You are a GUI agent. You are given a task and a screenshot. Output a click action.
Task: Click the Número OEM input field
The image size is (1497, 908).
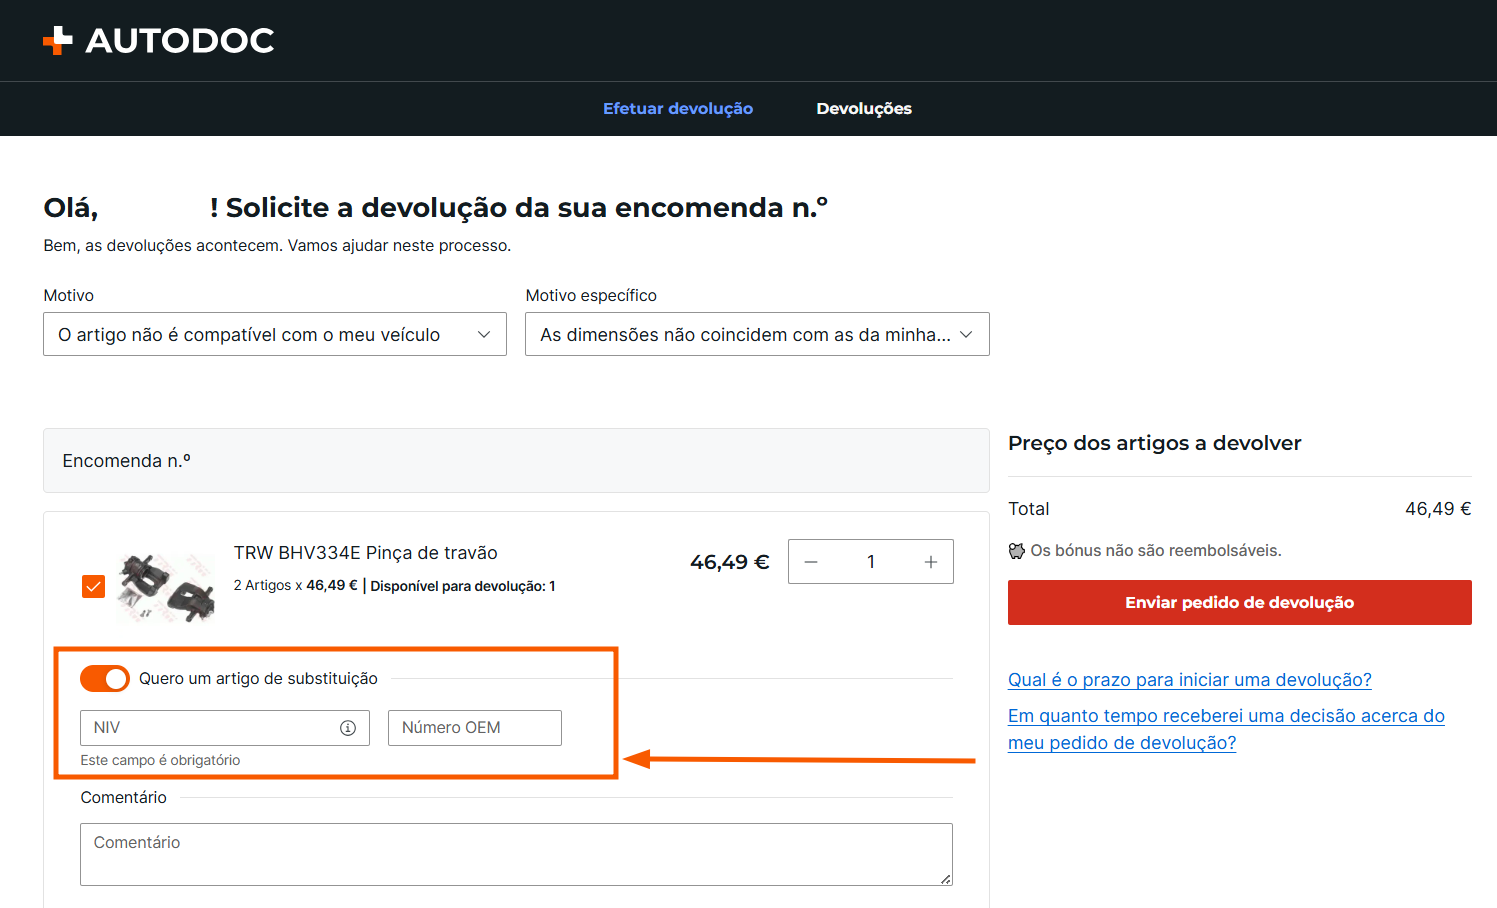[x=475, y=728]
